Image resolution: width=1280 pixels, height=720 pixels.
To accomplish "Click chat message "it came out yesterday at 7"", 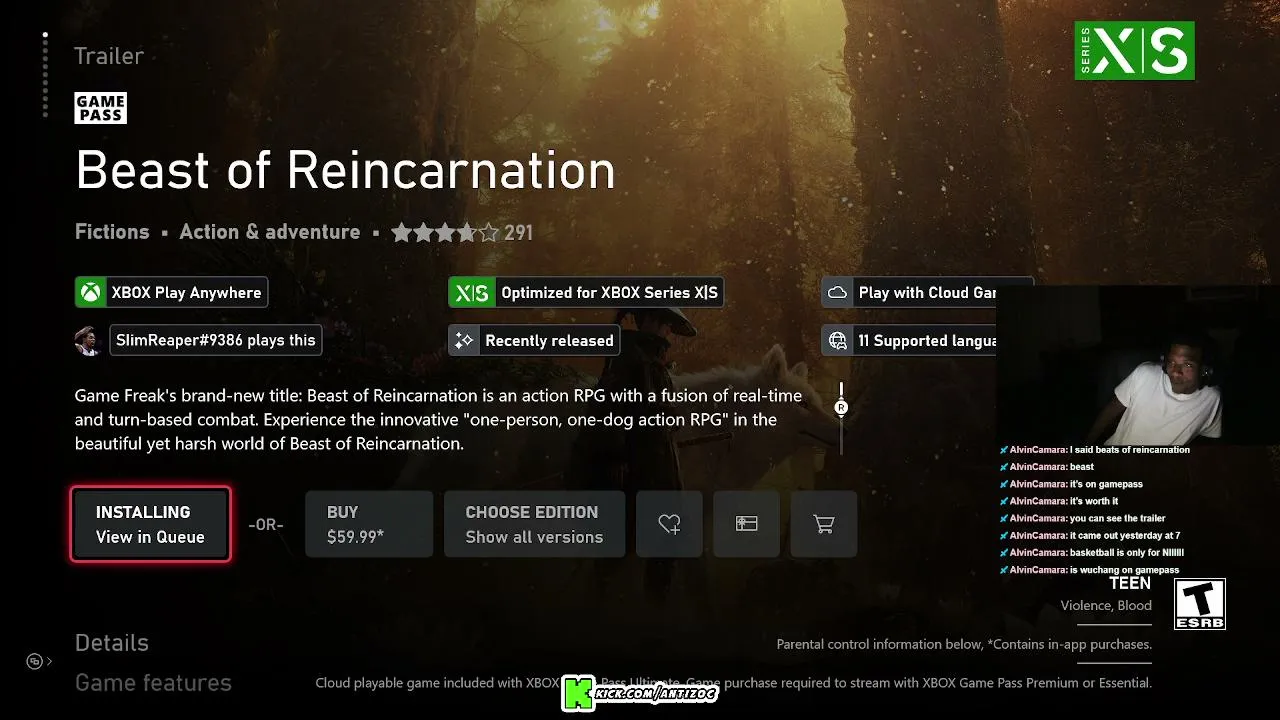I will (1125, 536).
